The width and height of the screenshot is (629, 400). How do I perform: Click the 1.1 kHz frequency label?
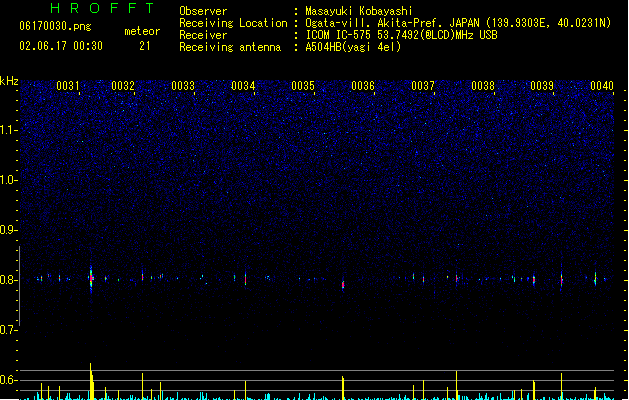coord(9,130)
